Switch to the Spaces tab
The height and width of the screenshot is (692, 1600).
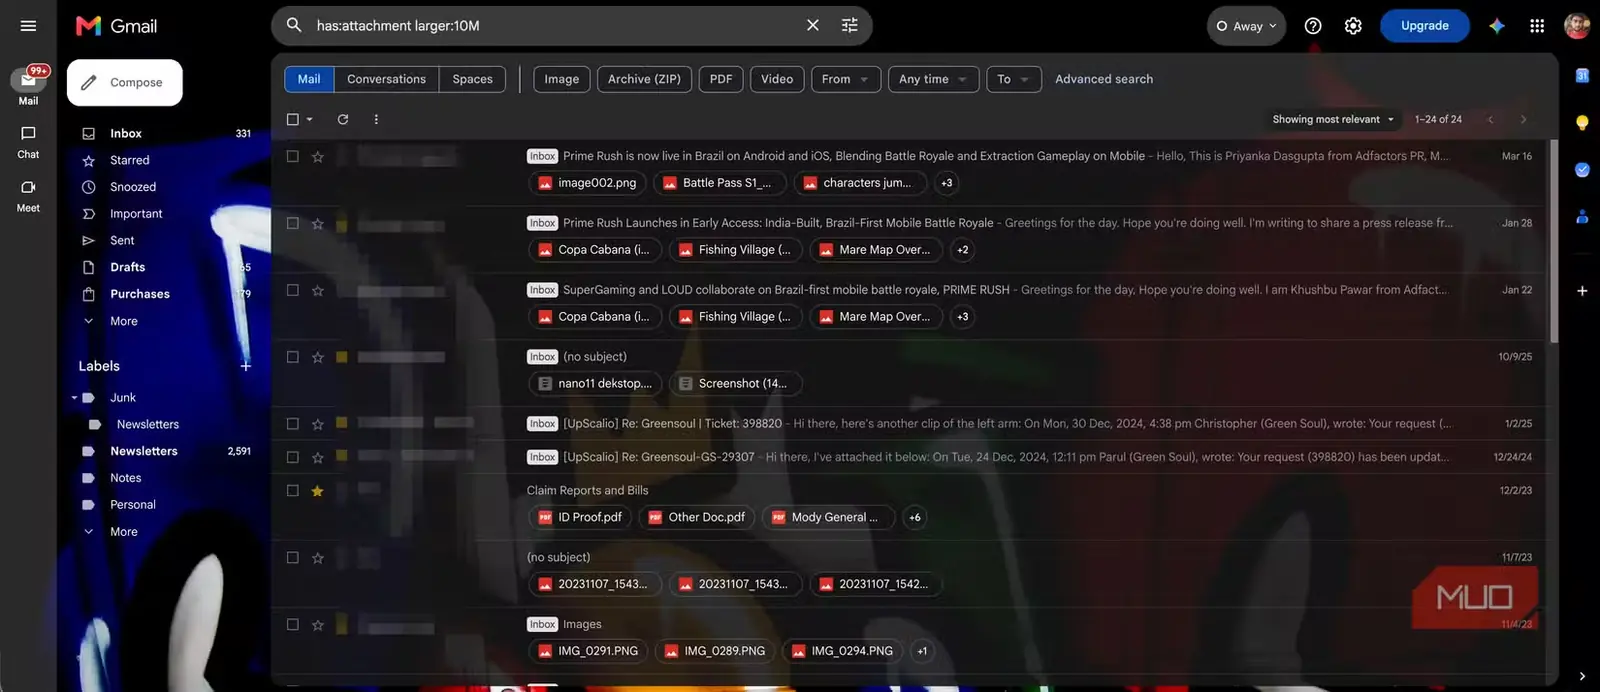click(472, 79)
